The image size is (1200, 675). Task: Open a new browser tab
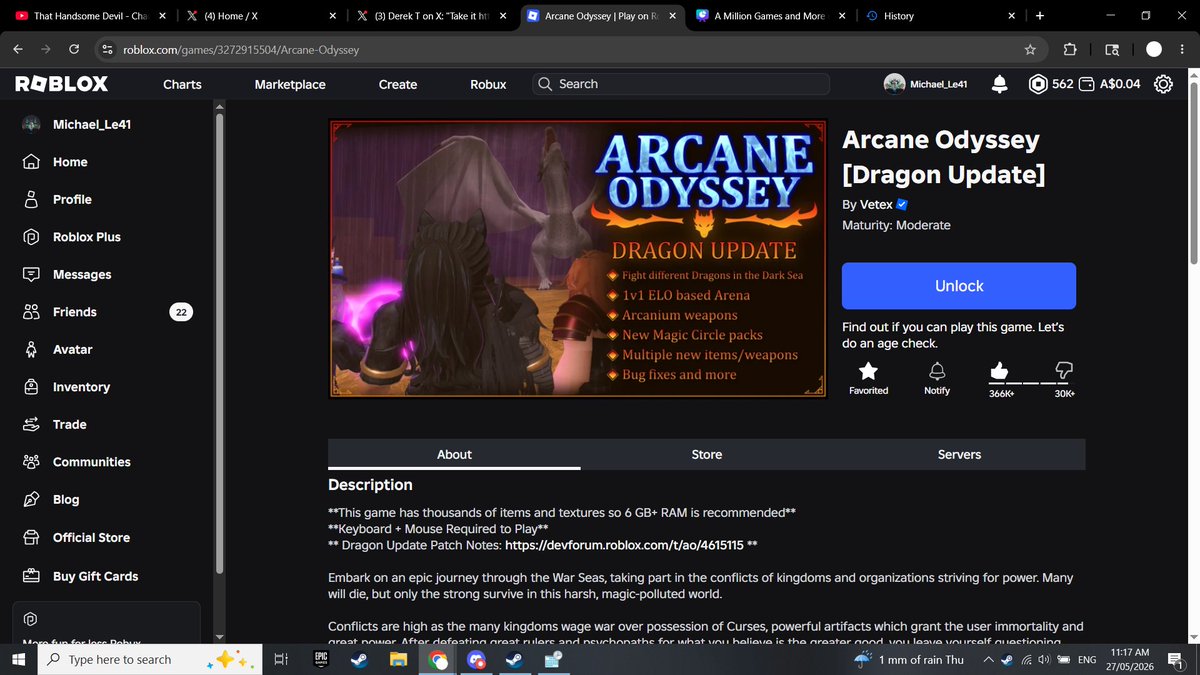pyautogui.click(x=1040, y=16)
